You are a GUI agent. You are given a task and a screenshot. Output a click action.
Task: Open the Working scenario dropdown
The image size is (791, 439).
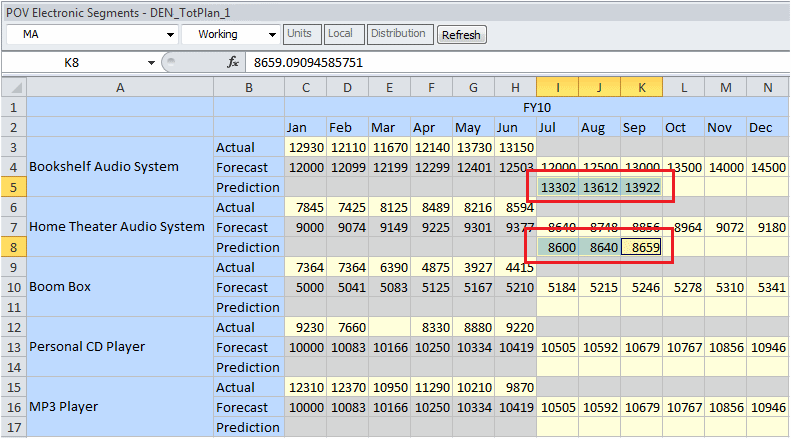272,35
